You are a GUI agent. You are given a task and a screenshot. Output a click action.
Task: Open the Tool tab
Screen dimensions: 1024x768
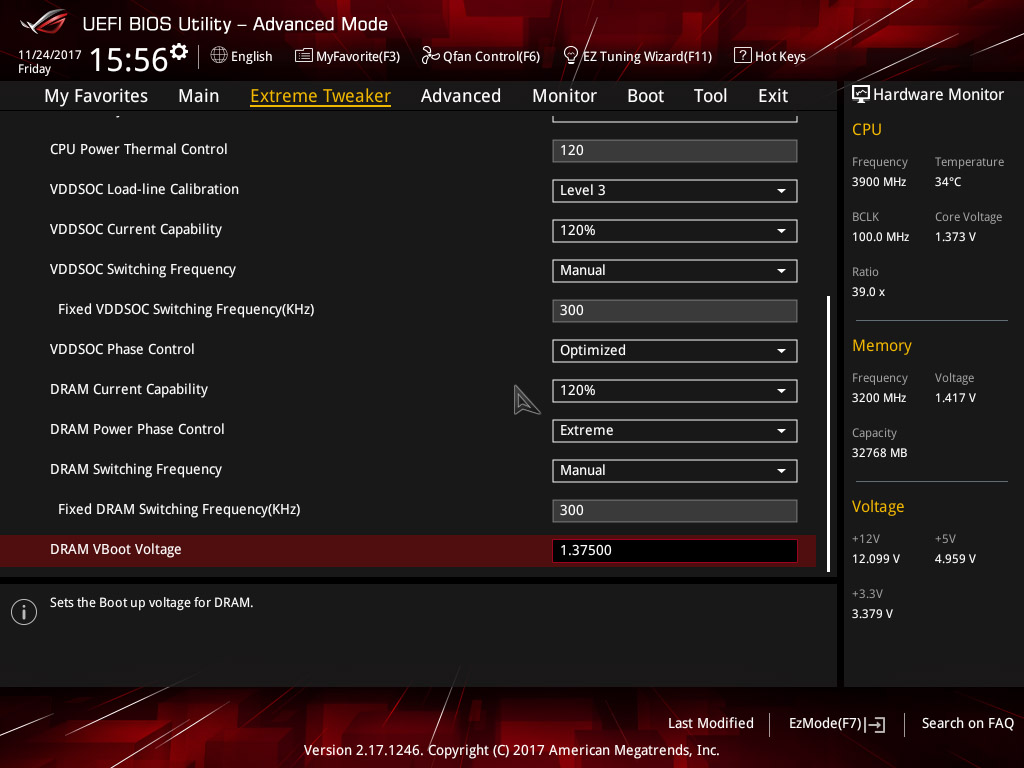coord(710,96)
